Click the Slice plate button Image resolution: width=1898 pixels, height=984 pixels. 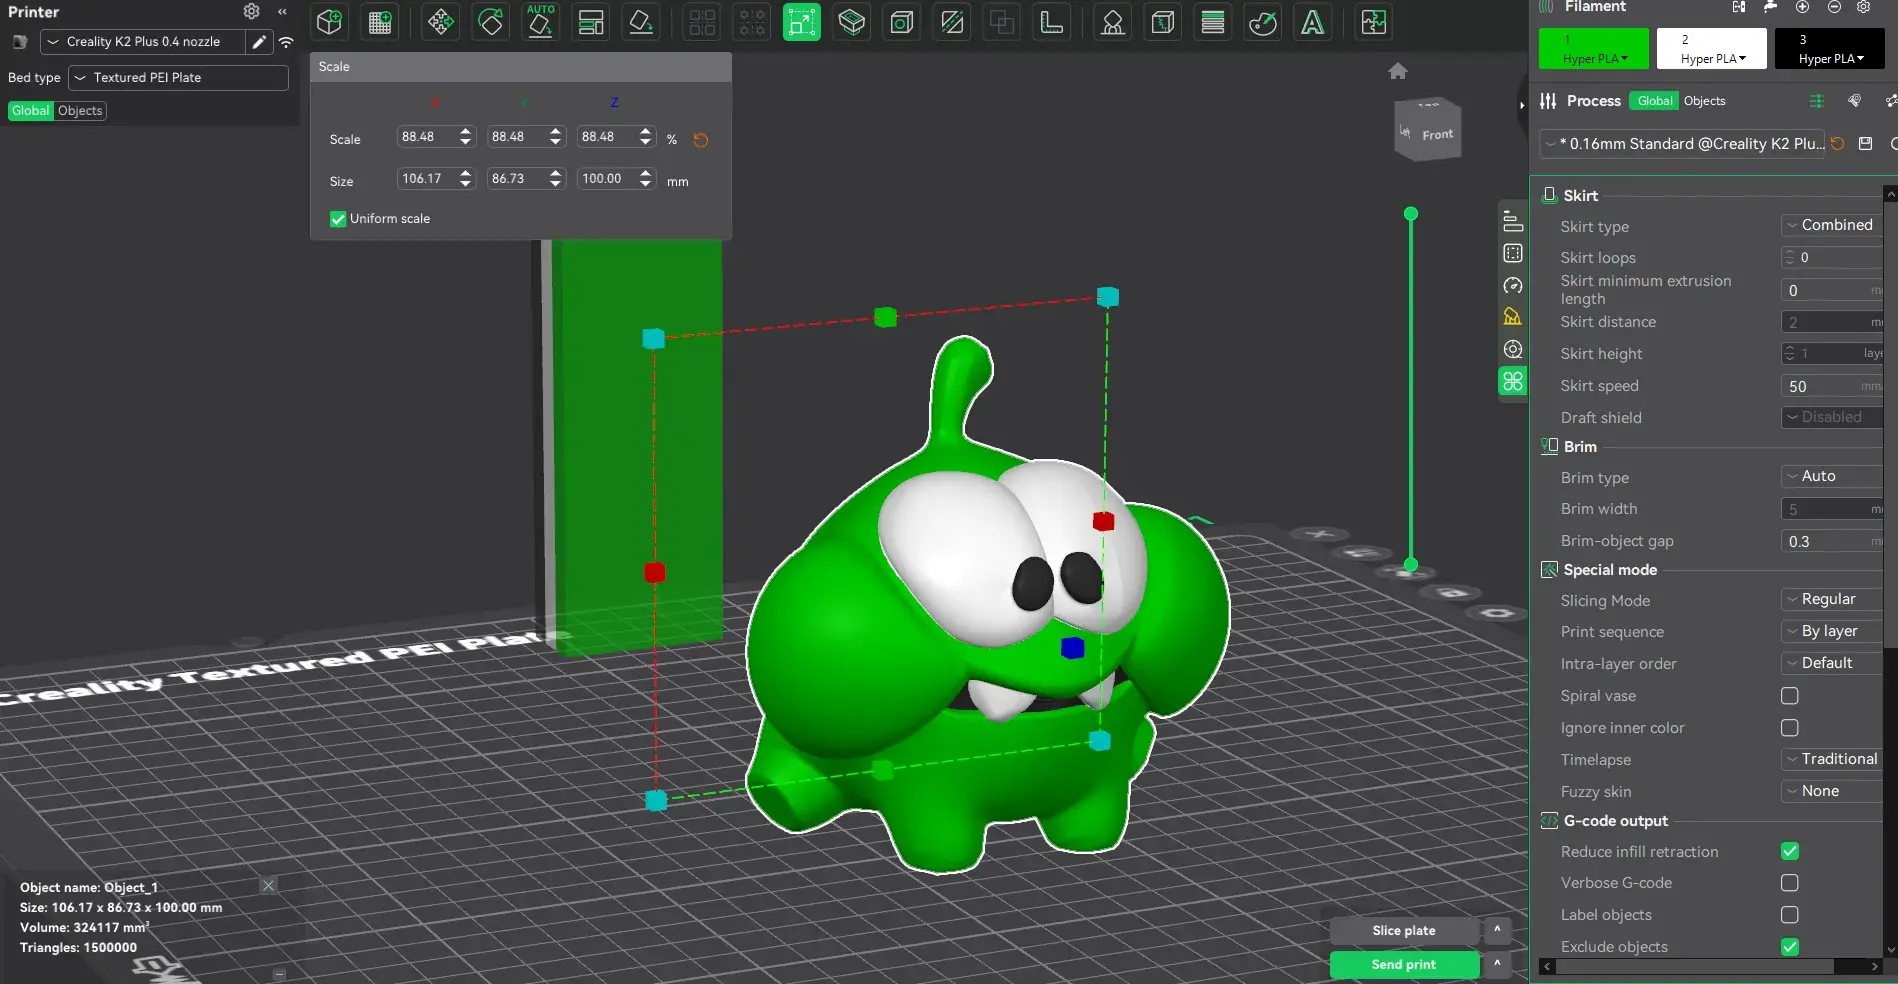(x=1404, y=931)
